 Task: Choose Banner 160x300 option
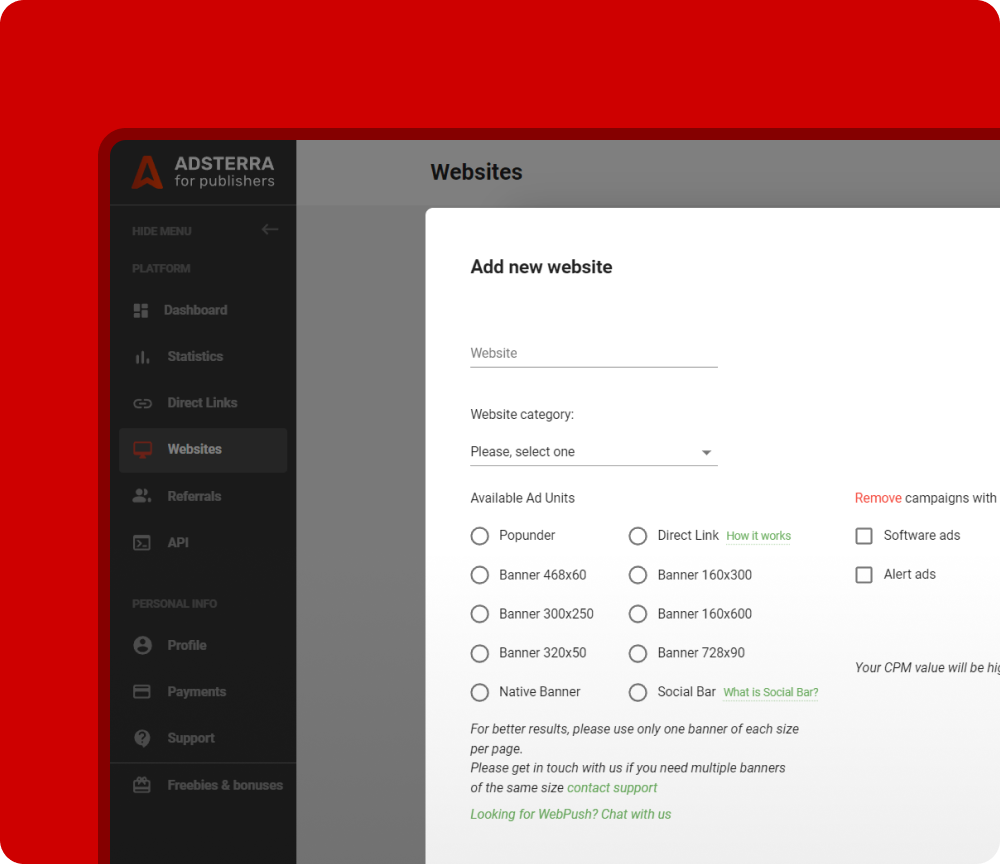(x=638, y=575)
